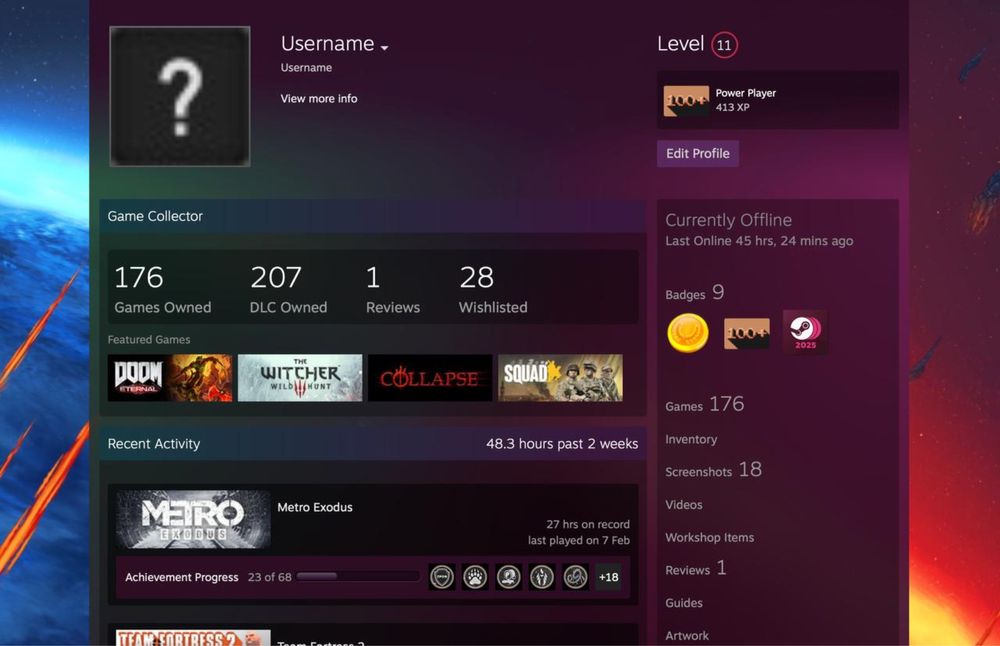Open the Metro Exodus title link
1000x646 pixels.
(x=315, y=508)
